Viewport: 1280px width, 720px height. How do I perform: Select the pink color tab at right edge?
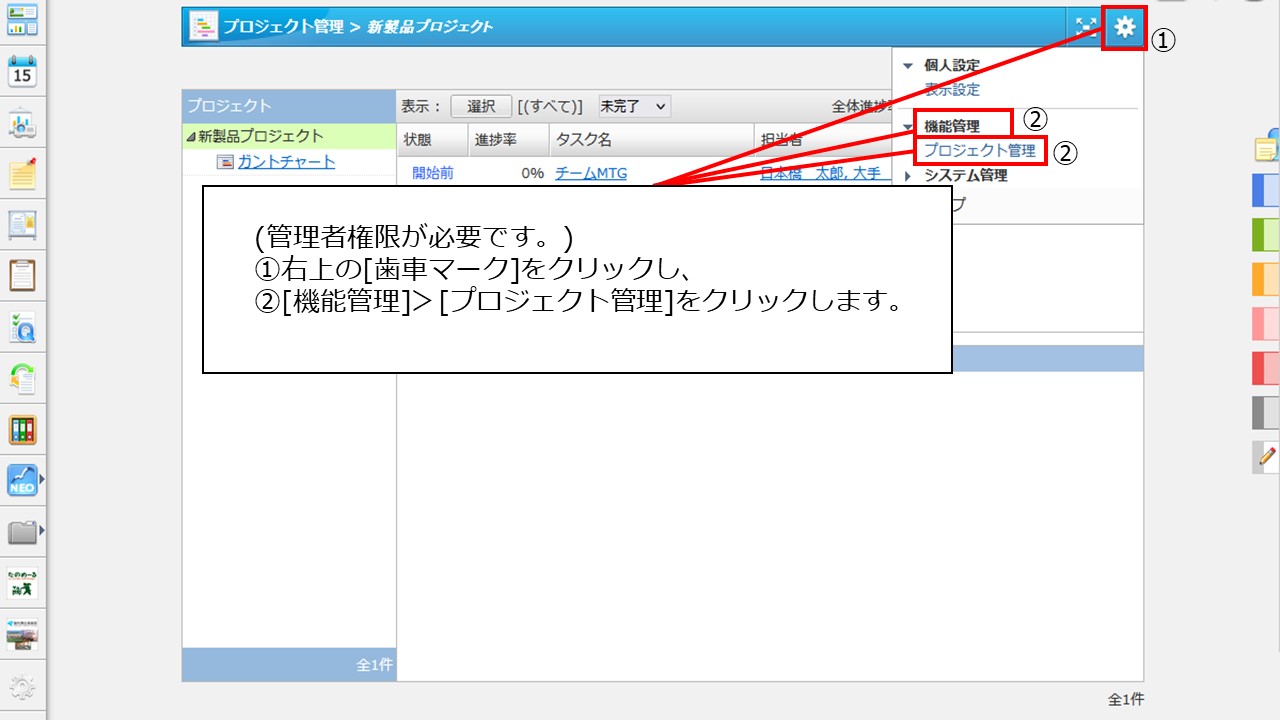click(1267, 323)
